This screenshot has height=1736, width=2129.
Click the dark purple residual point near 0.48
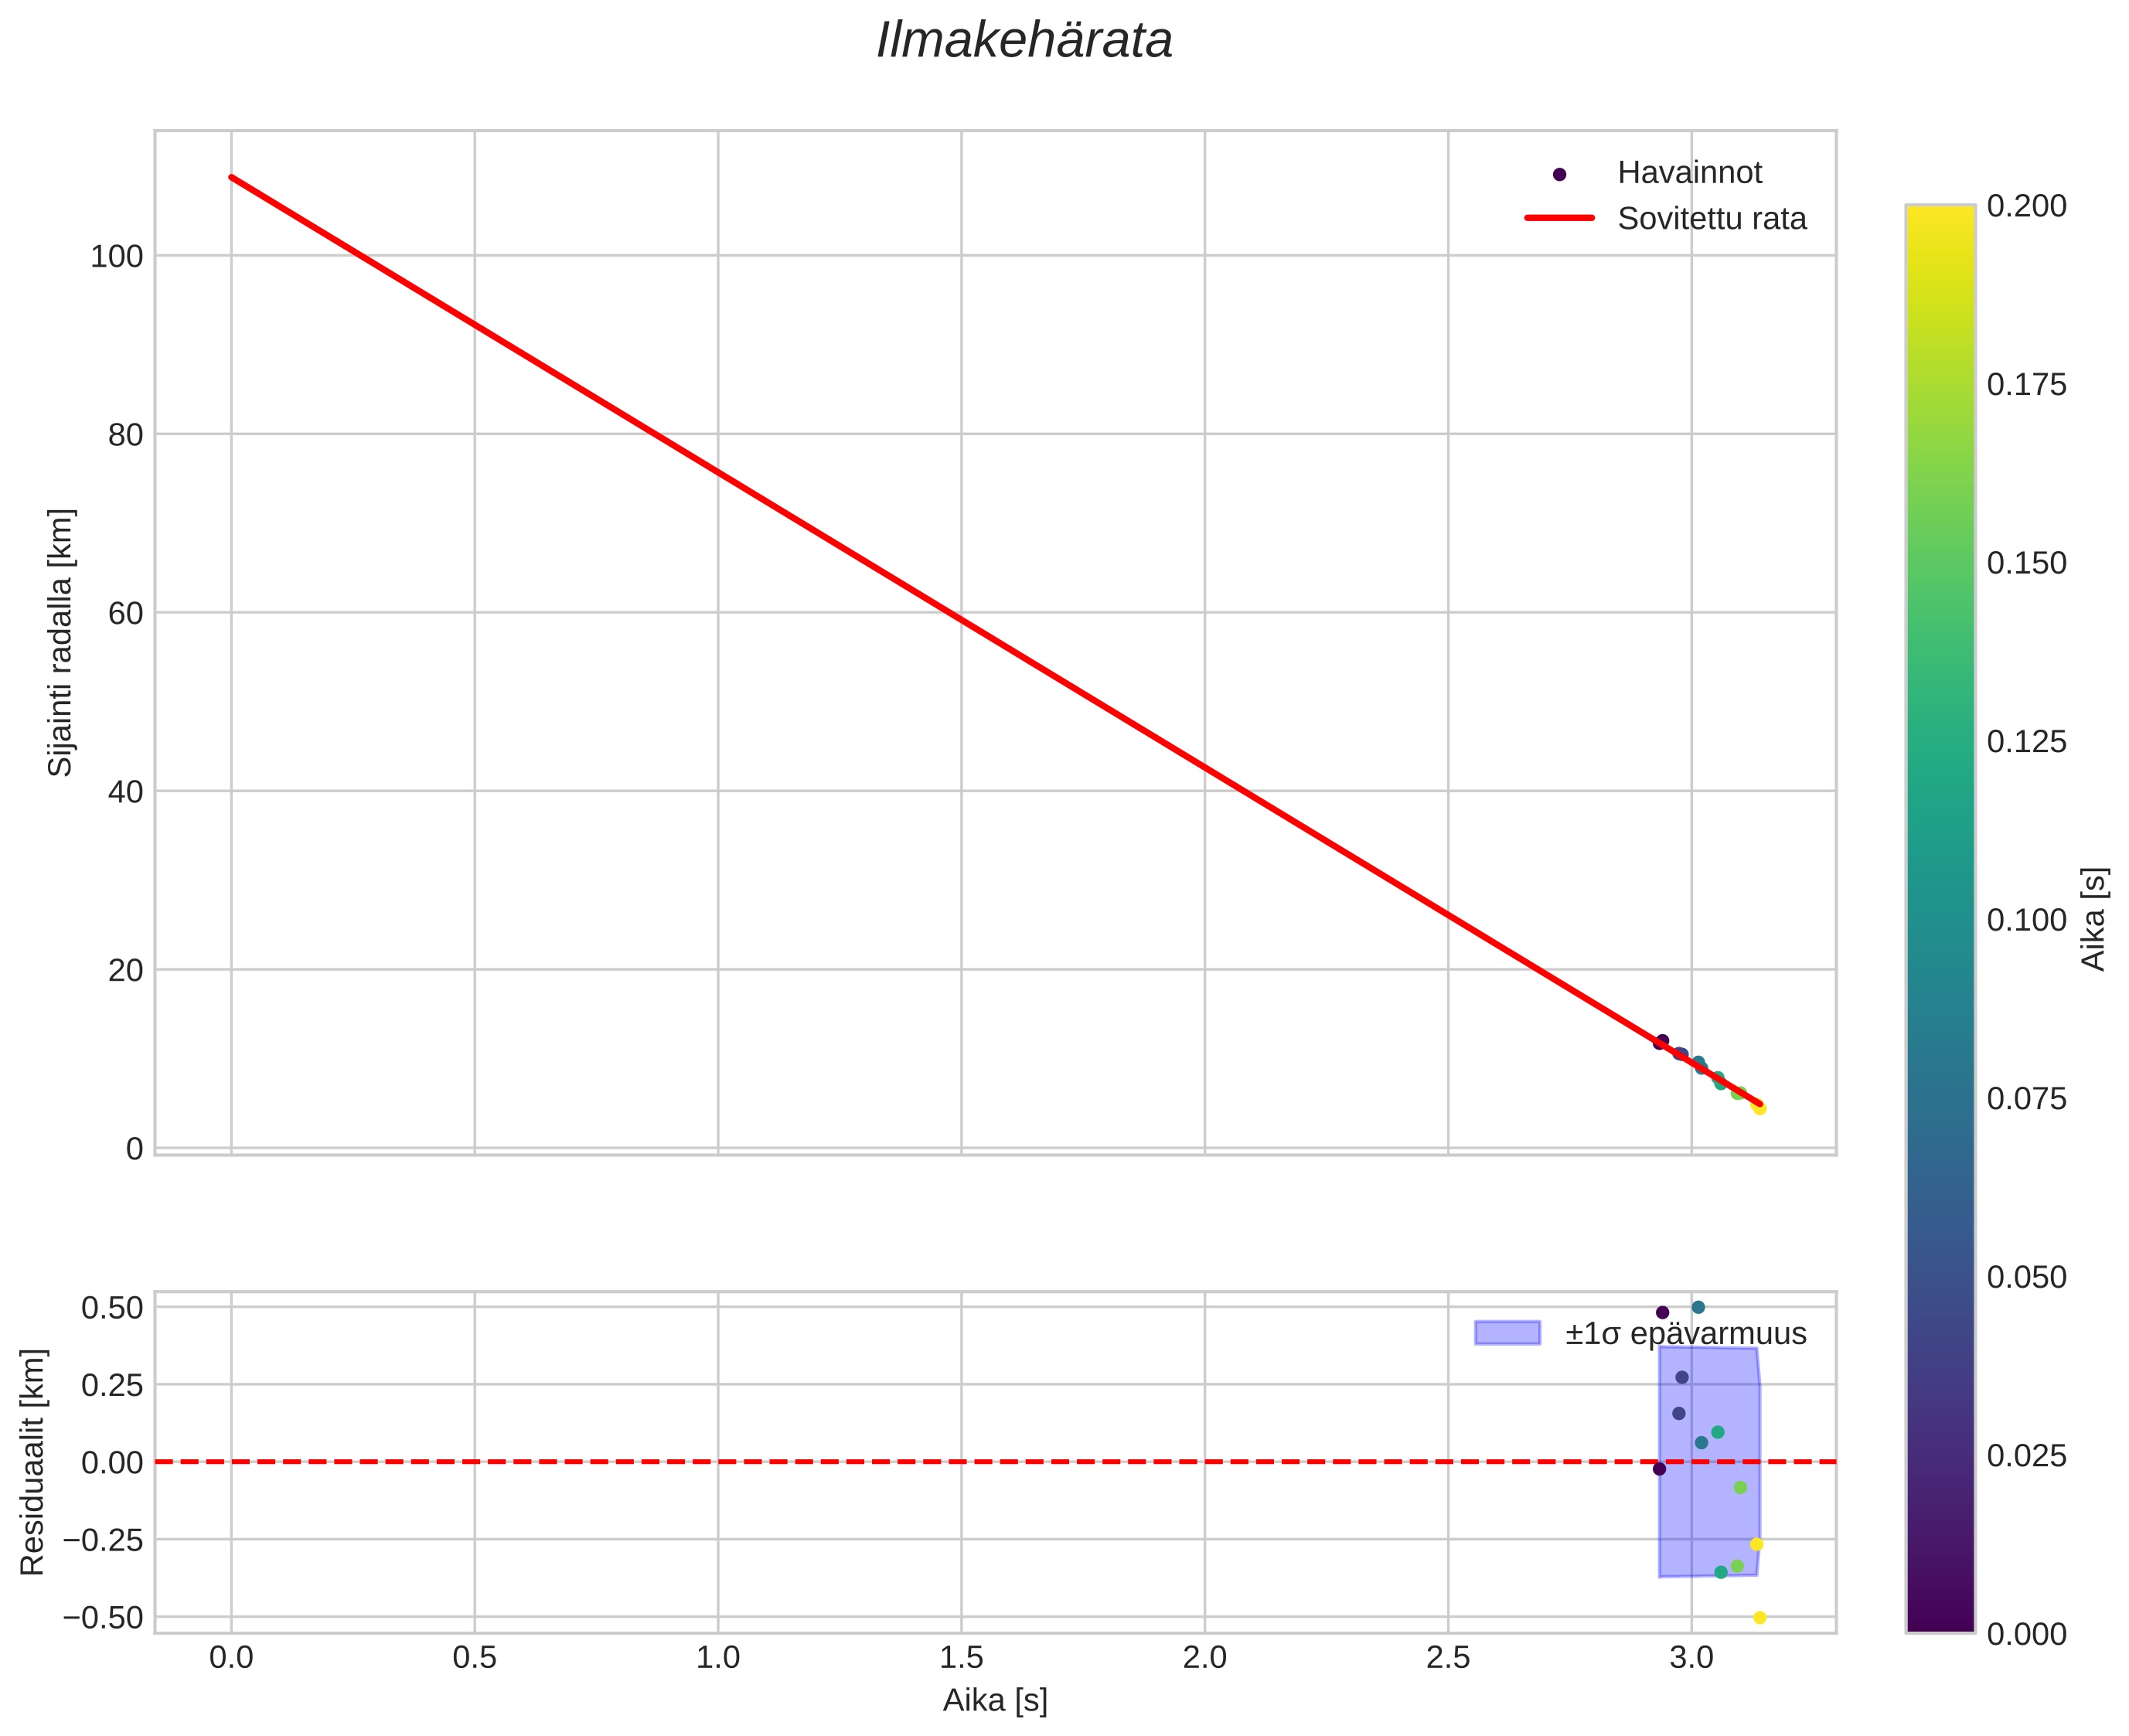pyautogui.click(x=1663, y=1312)
